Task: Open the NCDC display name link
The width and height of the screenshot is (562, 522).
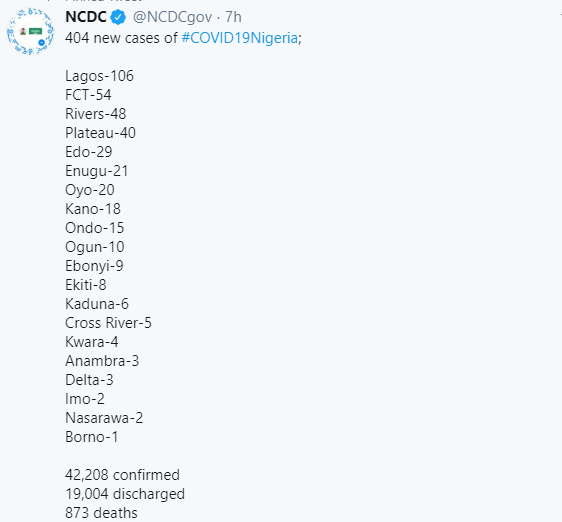Action: tap(86, 17)
